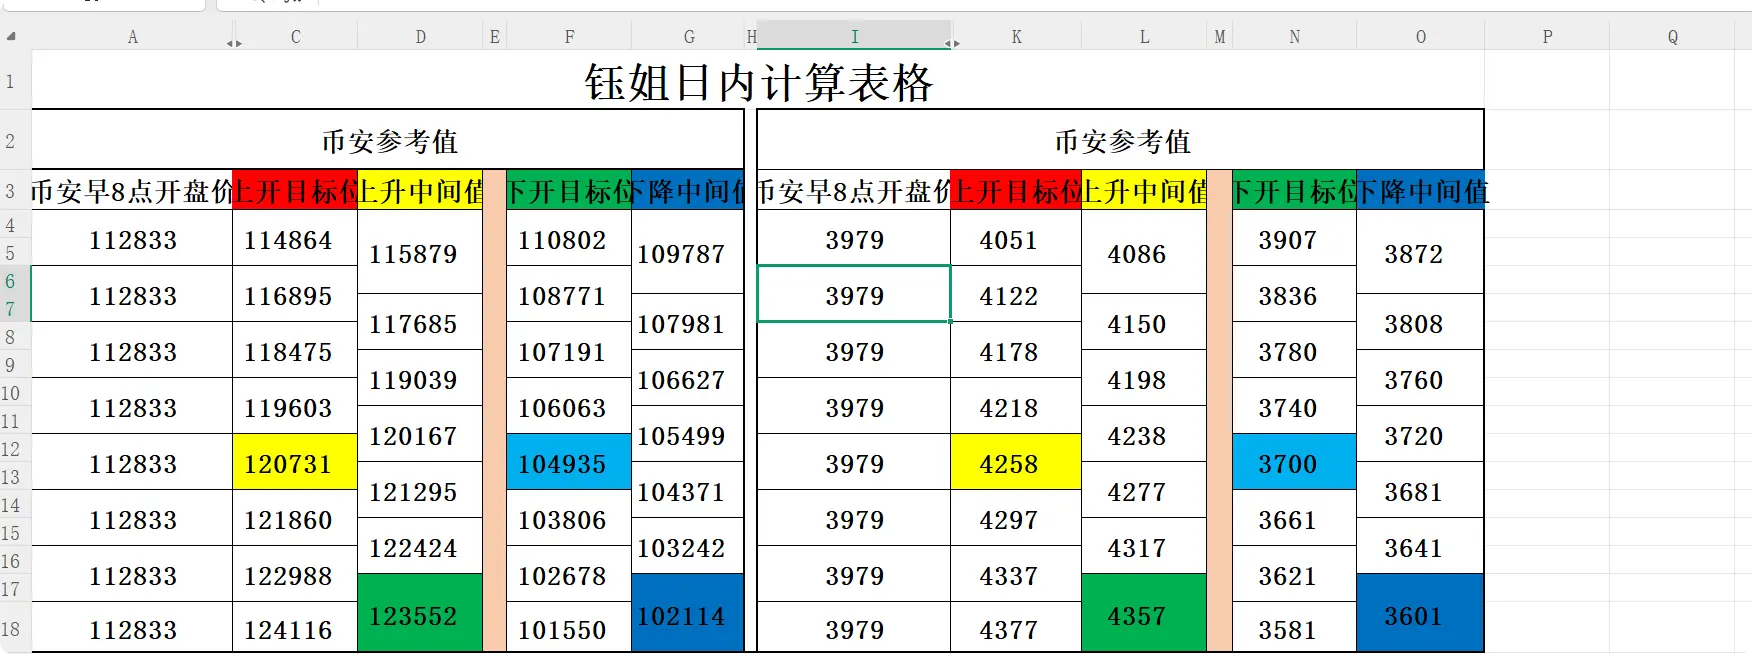Select cell with value 109787
This screenshot has width=1752, height=654.
(688, 252)
